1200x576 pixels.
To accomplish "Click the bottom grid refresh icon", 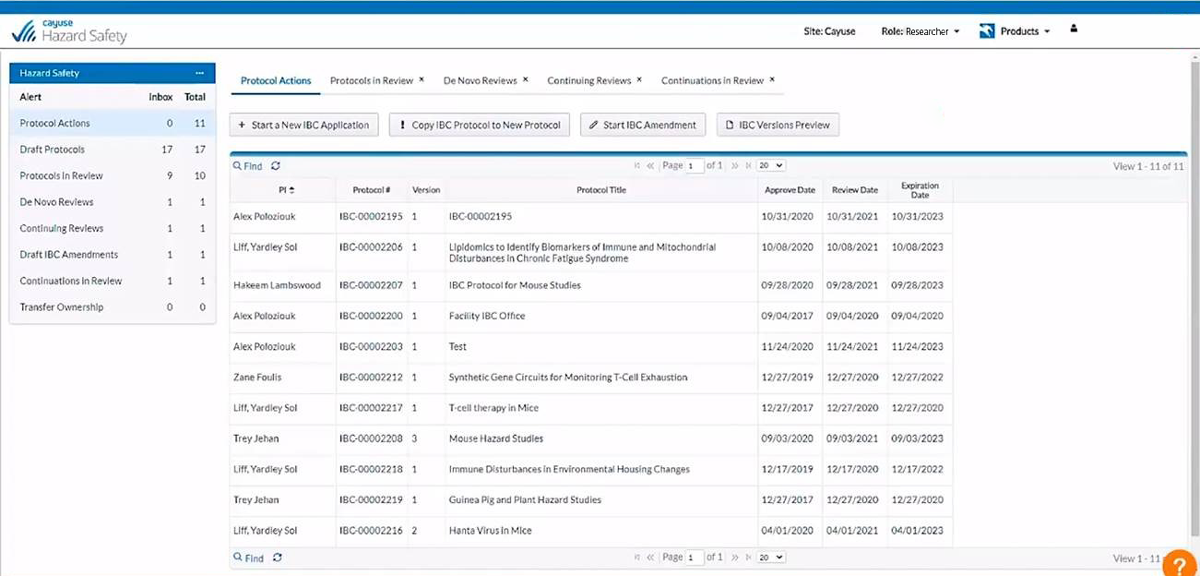I will pos(277,558).
